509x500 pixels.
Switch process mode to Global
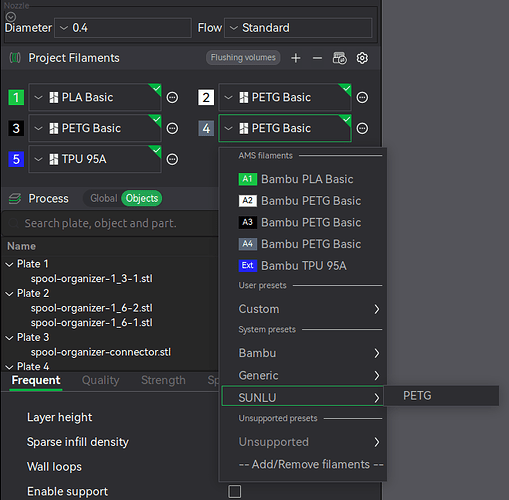(104, 198)
